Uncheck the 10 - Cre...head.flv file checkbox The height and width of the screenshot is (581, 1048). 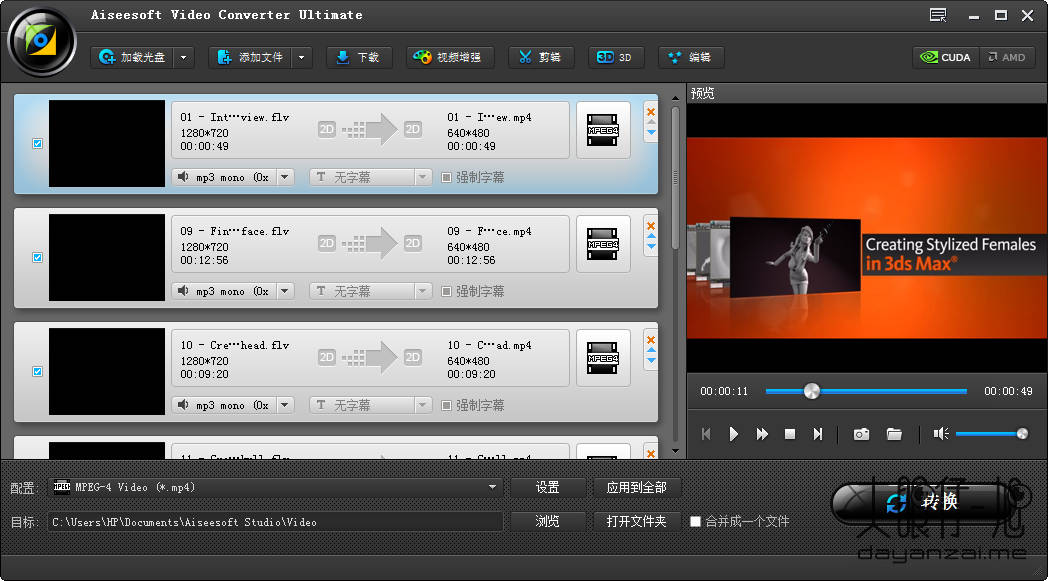(x=37, y=371)
